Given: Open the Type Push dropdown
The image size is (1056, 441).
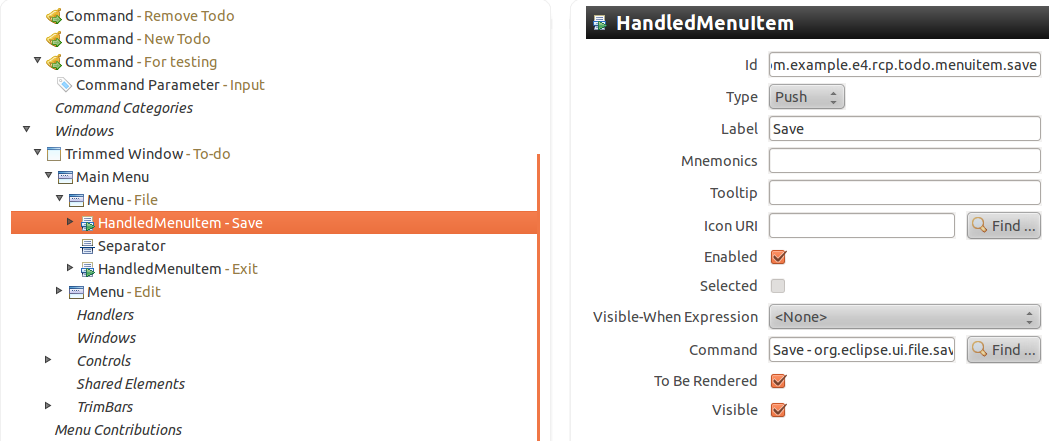Looking at the screenshot, I should click(808, 97).
